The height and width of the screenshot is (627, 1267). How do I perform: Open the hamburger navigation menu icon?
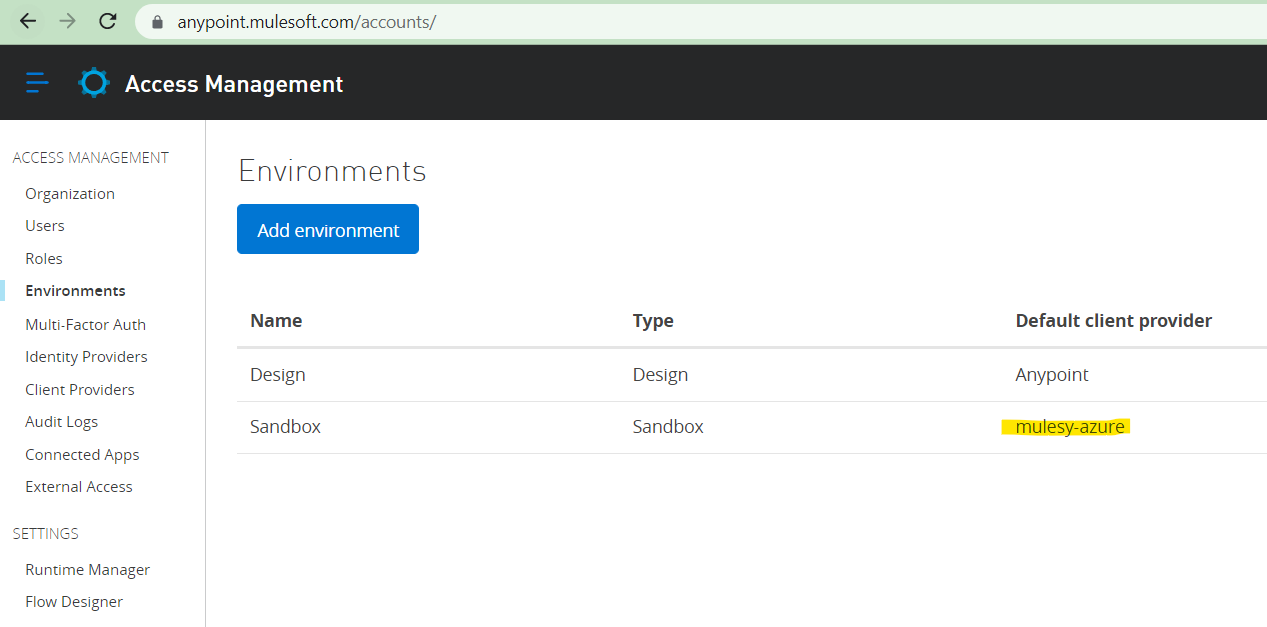click(x=37, y=83)
